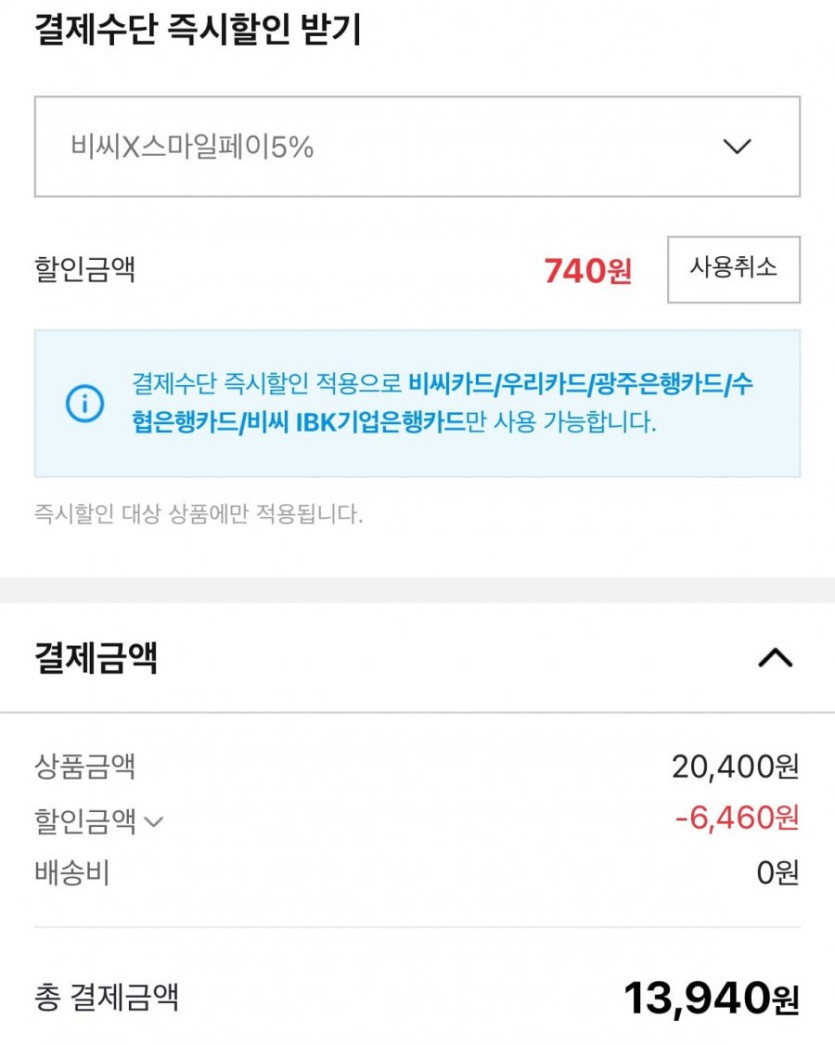Select the 결제수단 즉시할인 받기 heading

pyautogui.click(x=197, y=31)
